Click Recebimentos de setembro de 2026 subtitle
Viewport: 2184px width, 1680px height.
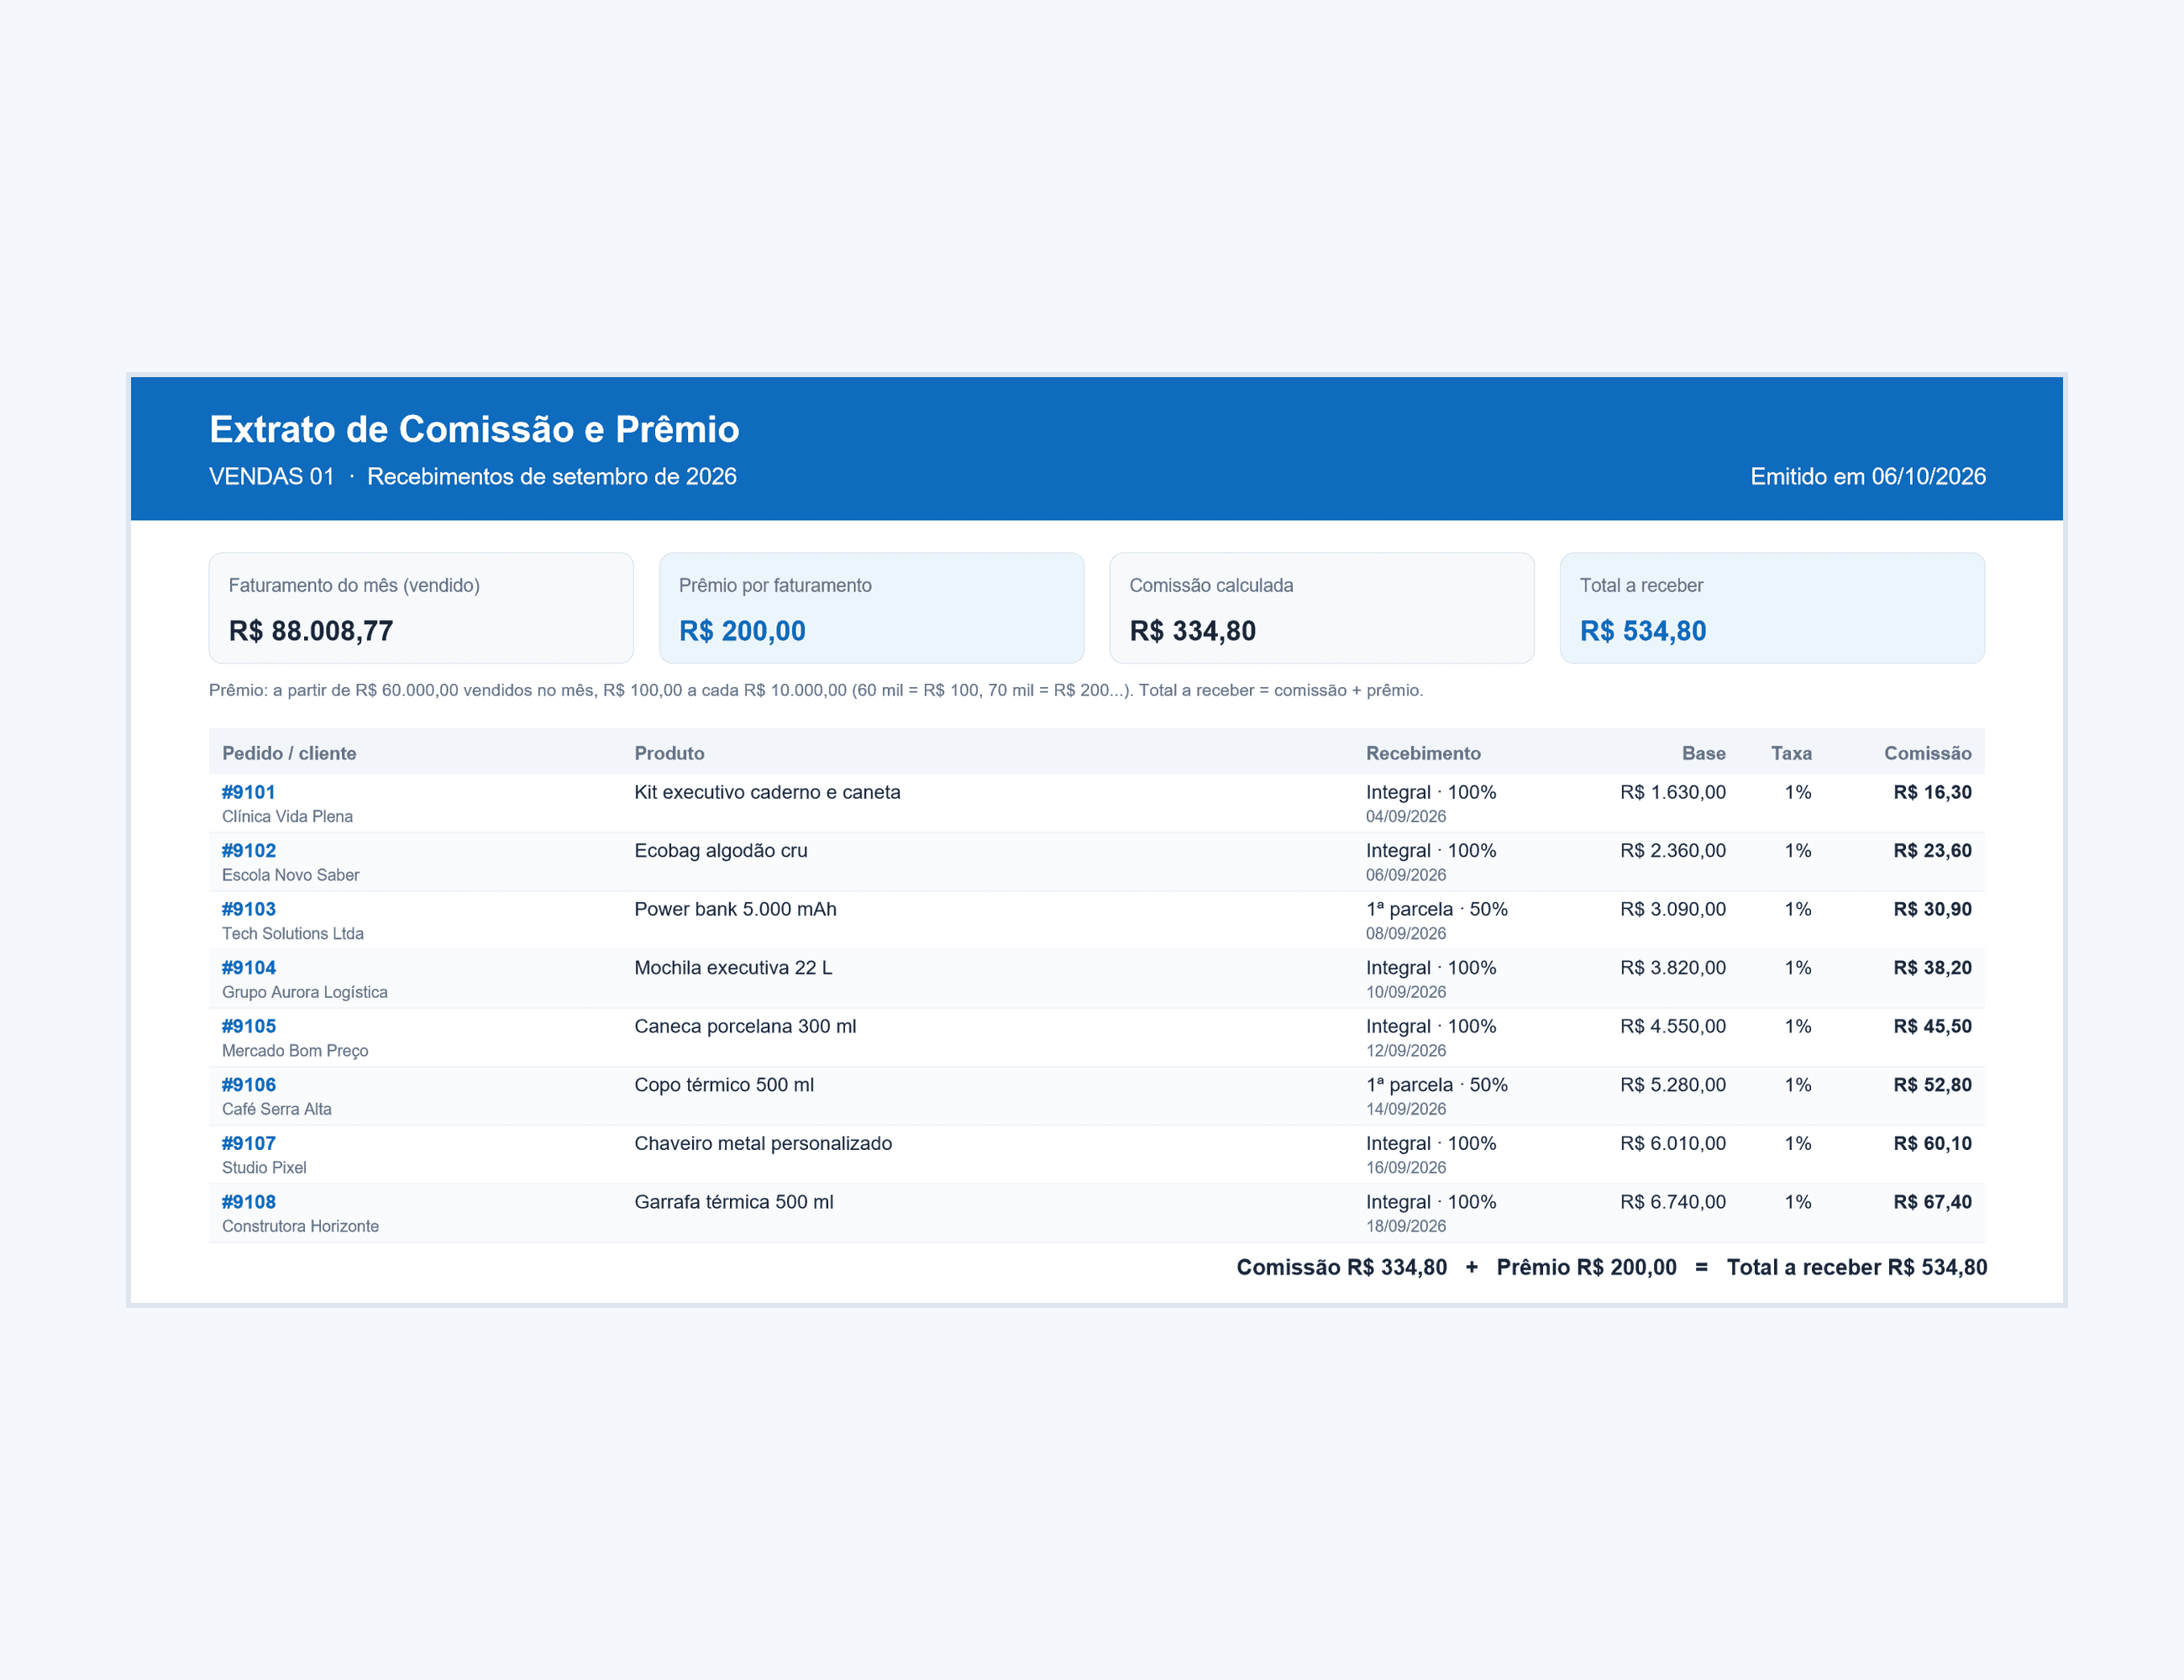[x=551, y=476]
